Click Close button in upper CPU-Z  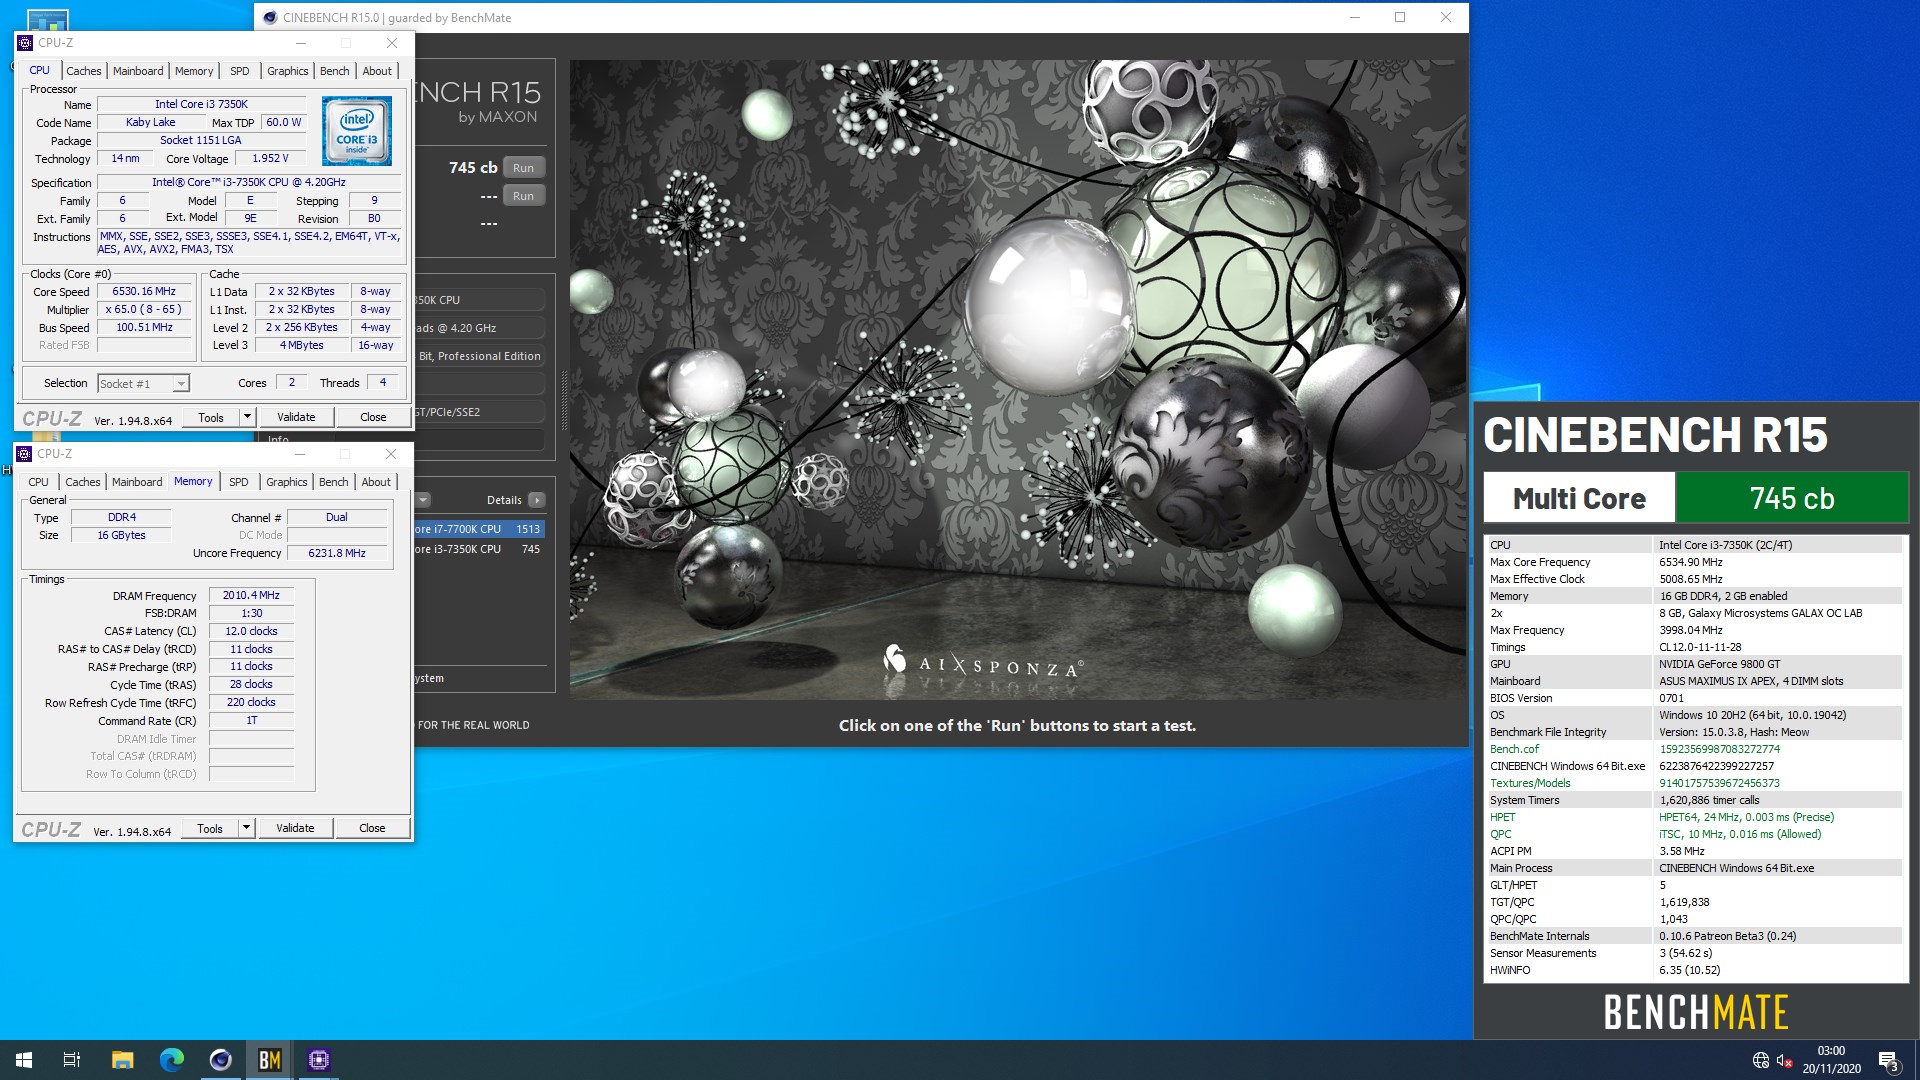point(373,417)
